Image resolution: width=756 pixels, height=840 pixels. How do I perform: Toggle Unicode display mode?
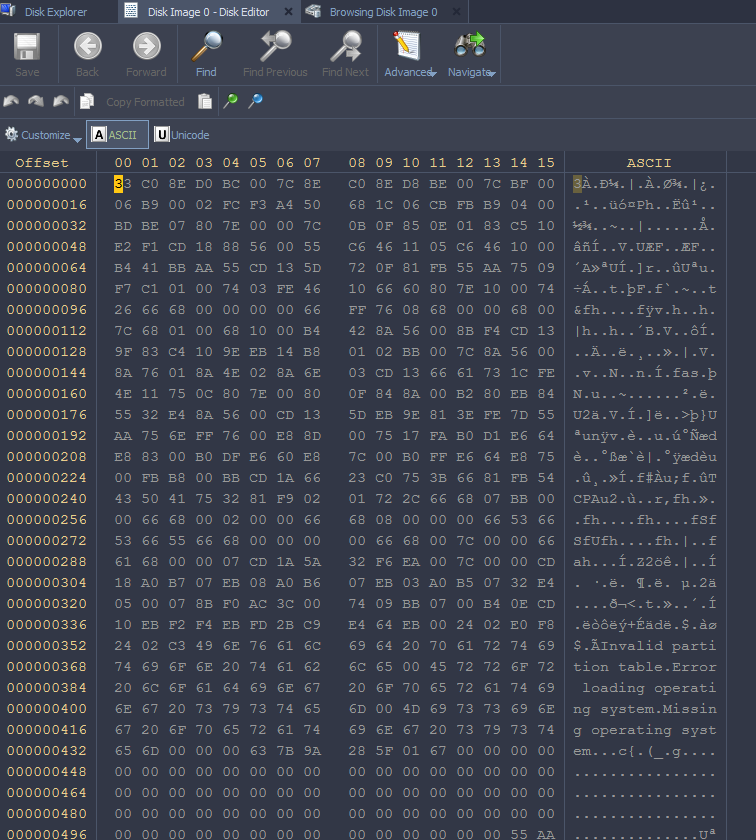182,135
